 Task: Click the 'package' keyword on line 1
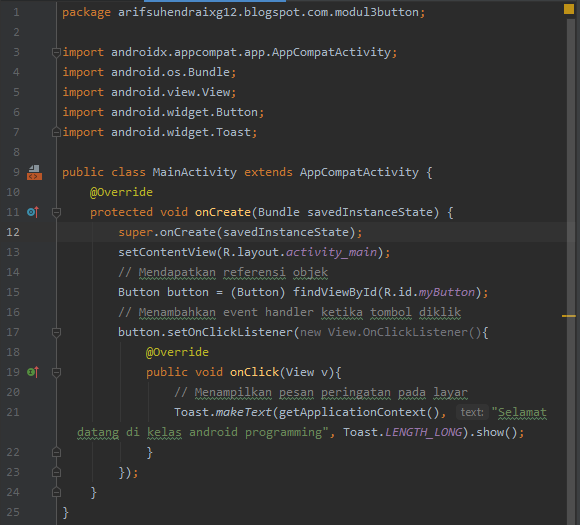click(86, 13)
